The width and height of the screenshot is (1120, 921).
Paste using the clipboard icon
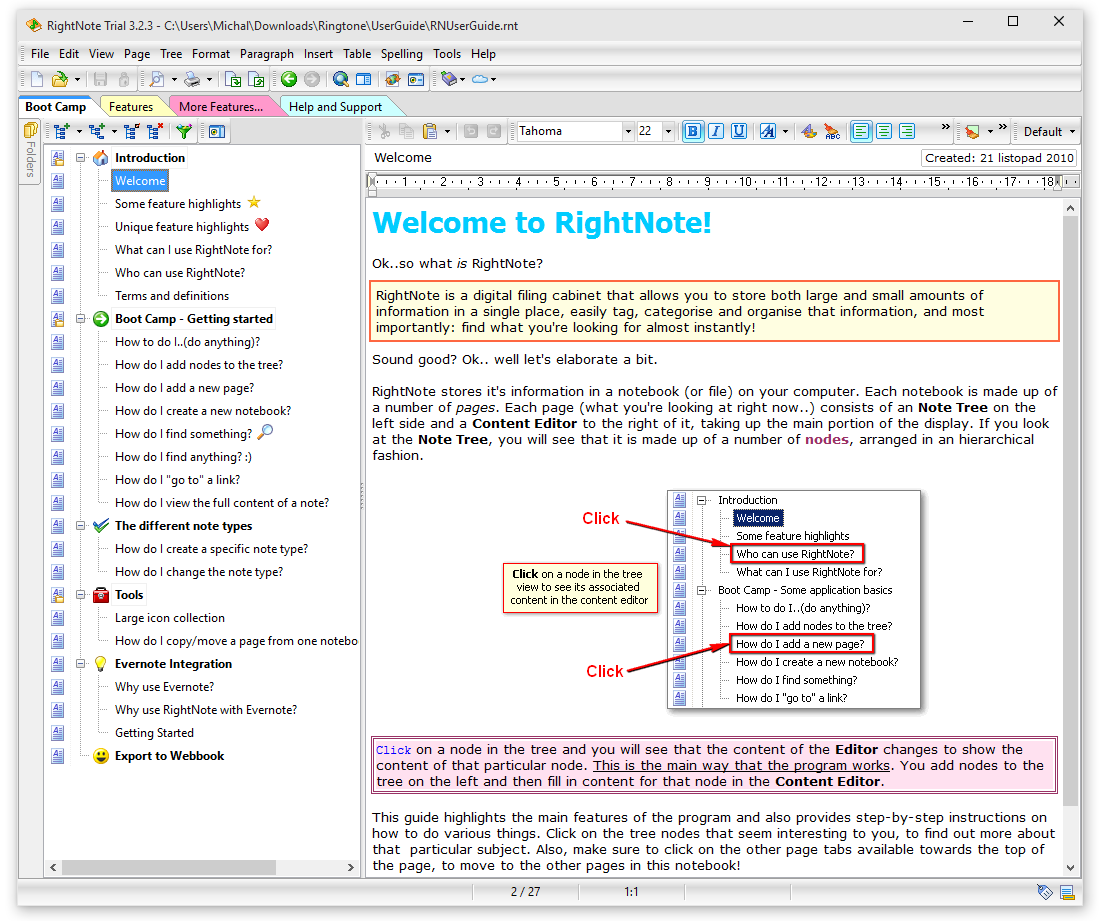pos(430,131)
